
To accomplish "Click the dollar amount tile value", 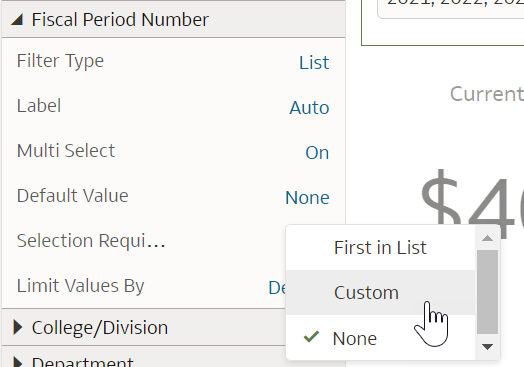I will [x=472, y=203].
